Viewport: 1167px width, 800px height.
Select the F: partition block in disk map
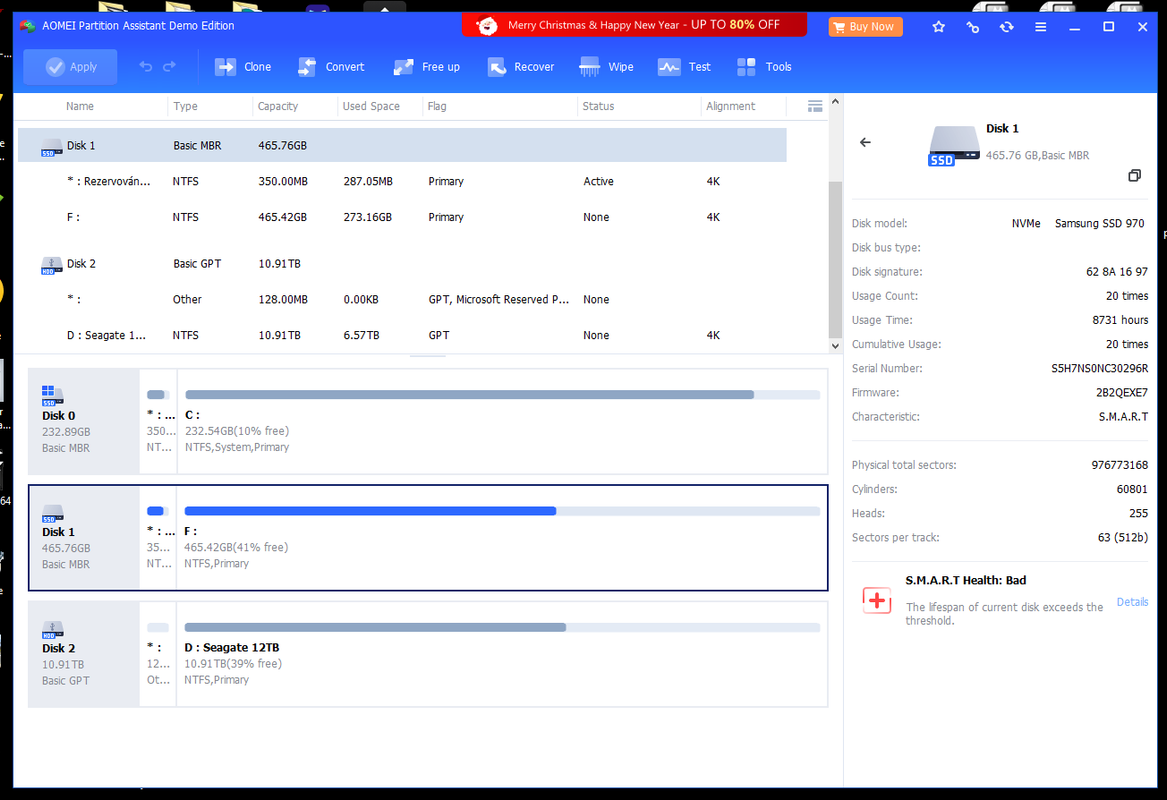502,537
